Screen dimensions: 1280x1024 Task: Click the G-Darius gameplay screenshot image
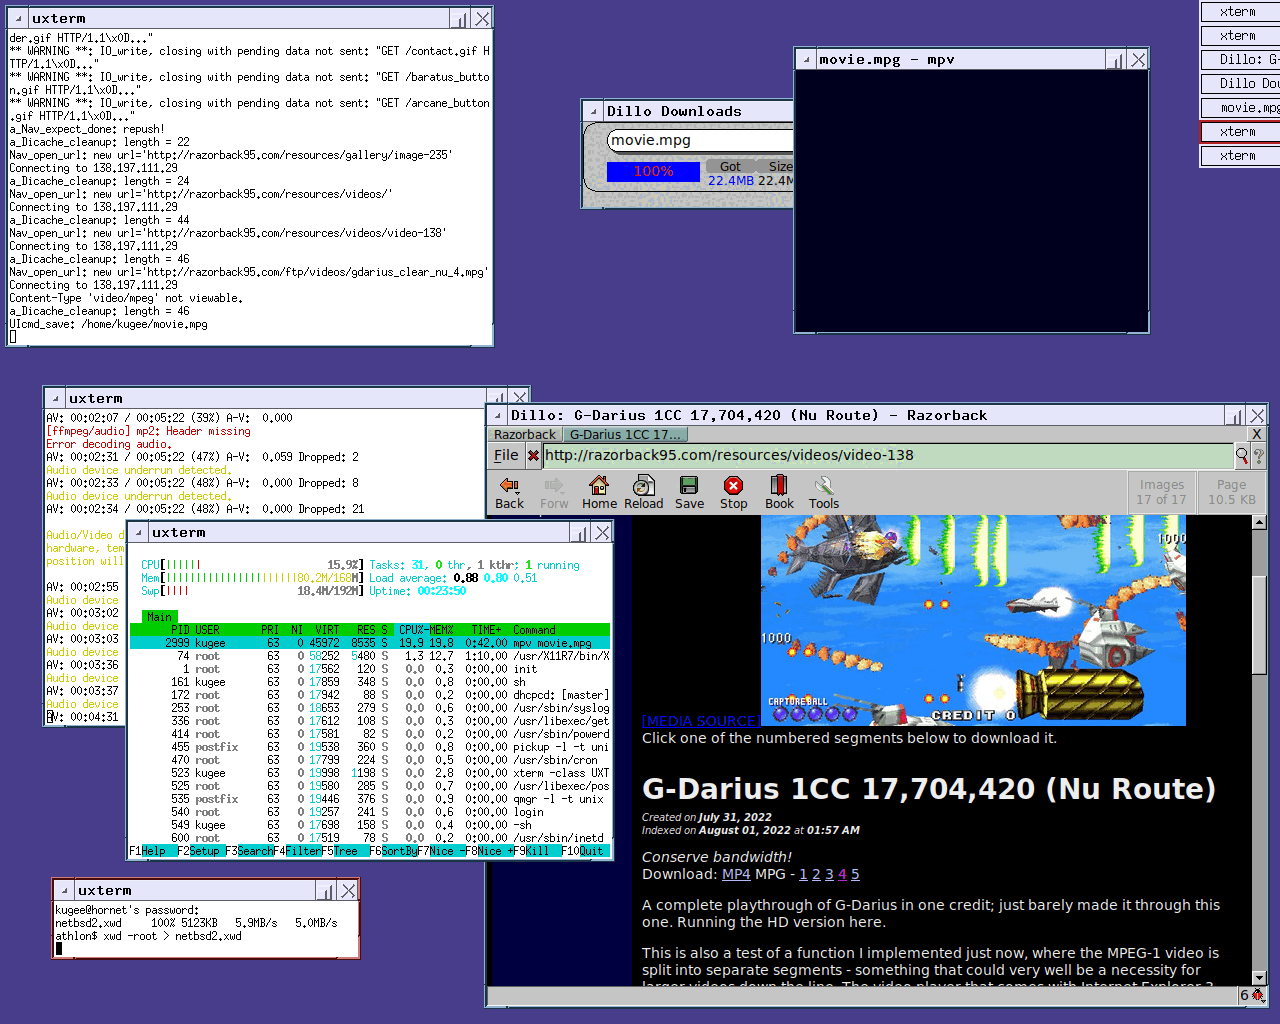pos(973,620)
